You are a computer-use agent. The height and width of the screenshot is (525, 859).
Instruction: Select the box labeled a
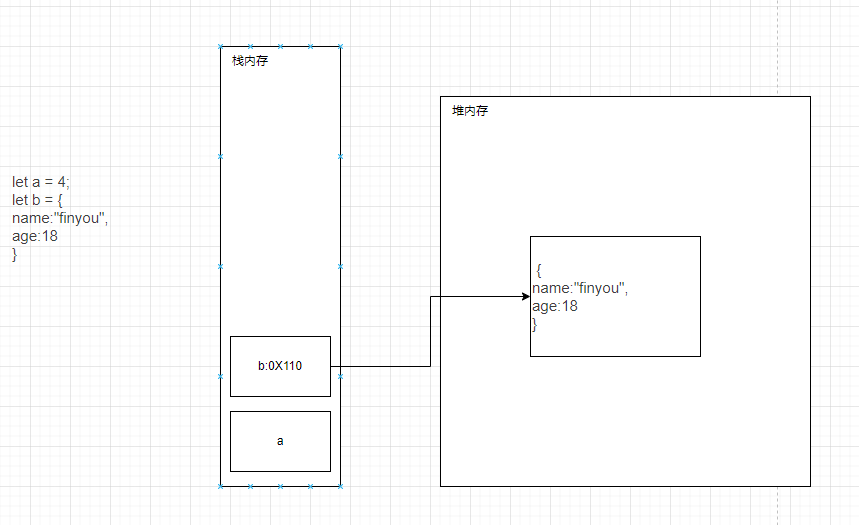pos(280,441)
